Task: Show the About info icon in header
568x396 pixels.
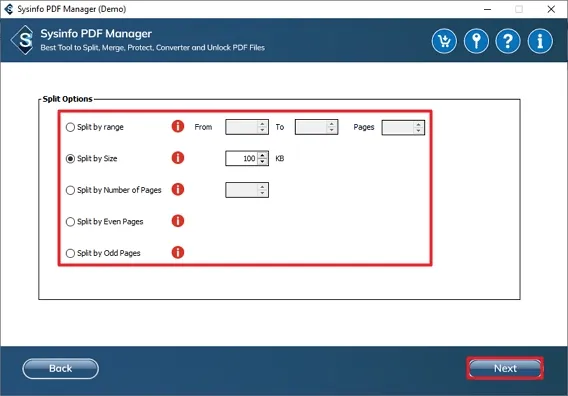Action: point(540,41)
